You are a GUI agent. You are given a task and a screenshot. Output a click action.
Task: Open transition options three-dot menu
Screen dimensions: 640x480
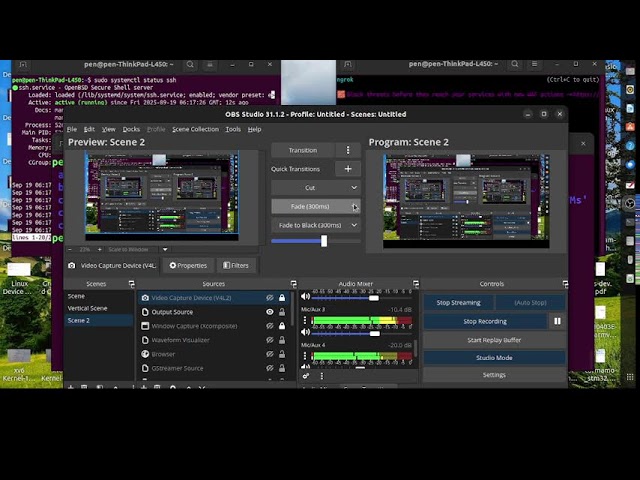click(348, 150)
